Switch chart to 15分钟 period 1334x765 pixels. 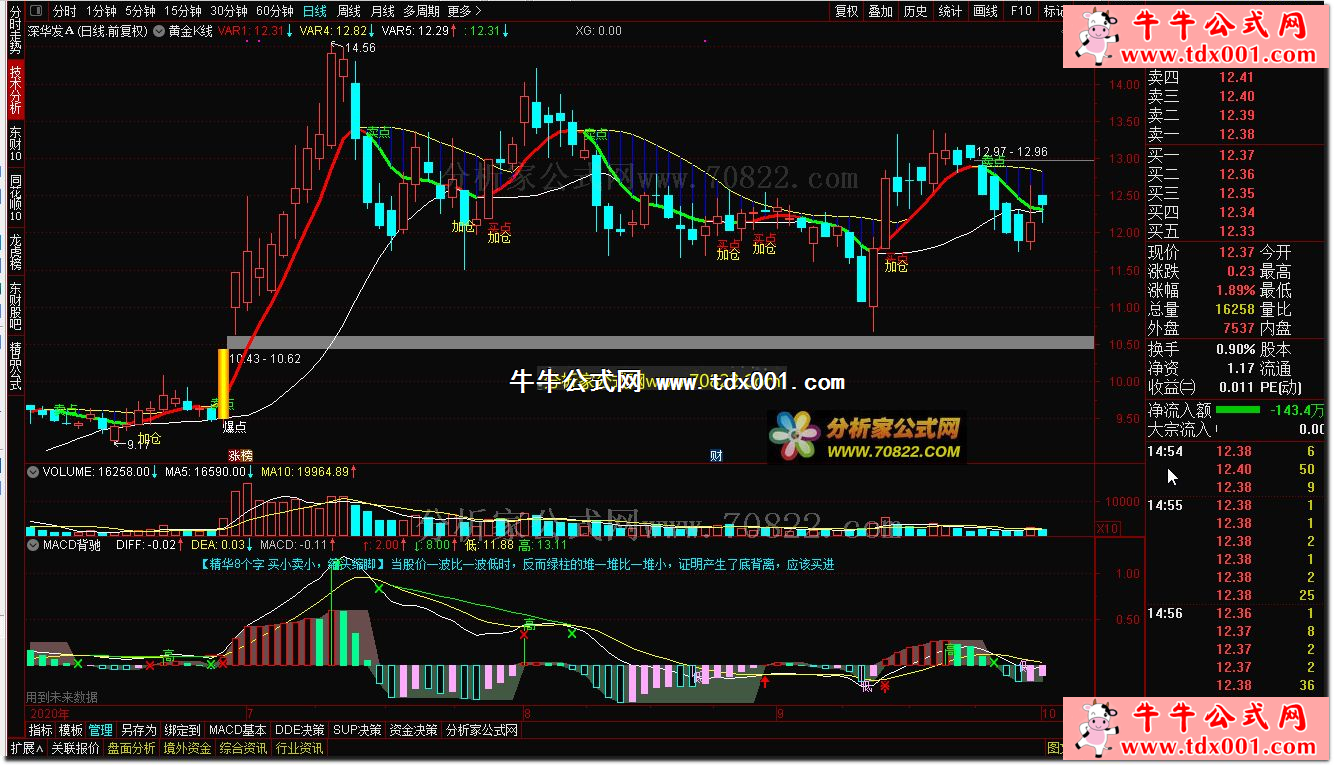coord(183,11)
